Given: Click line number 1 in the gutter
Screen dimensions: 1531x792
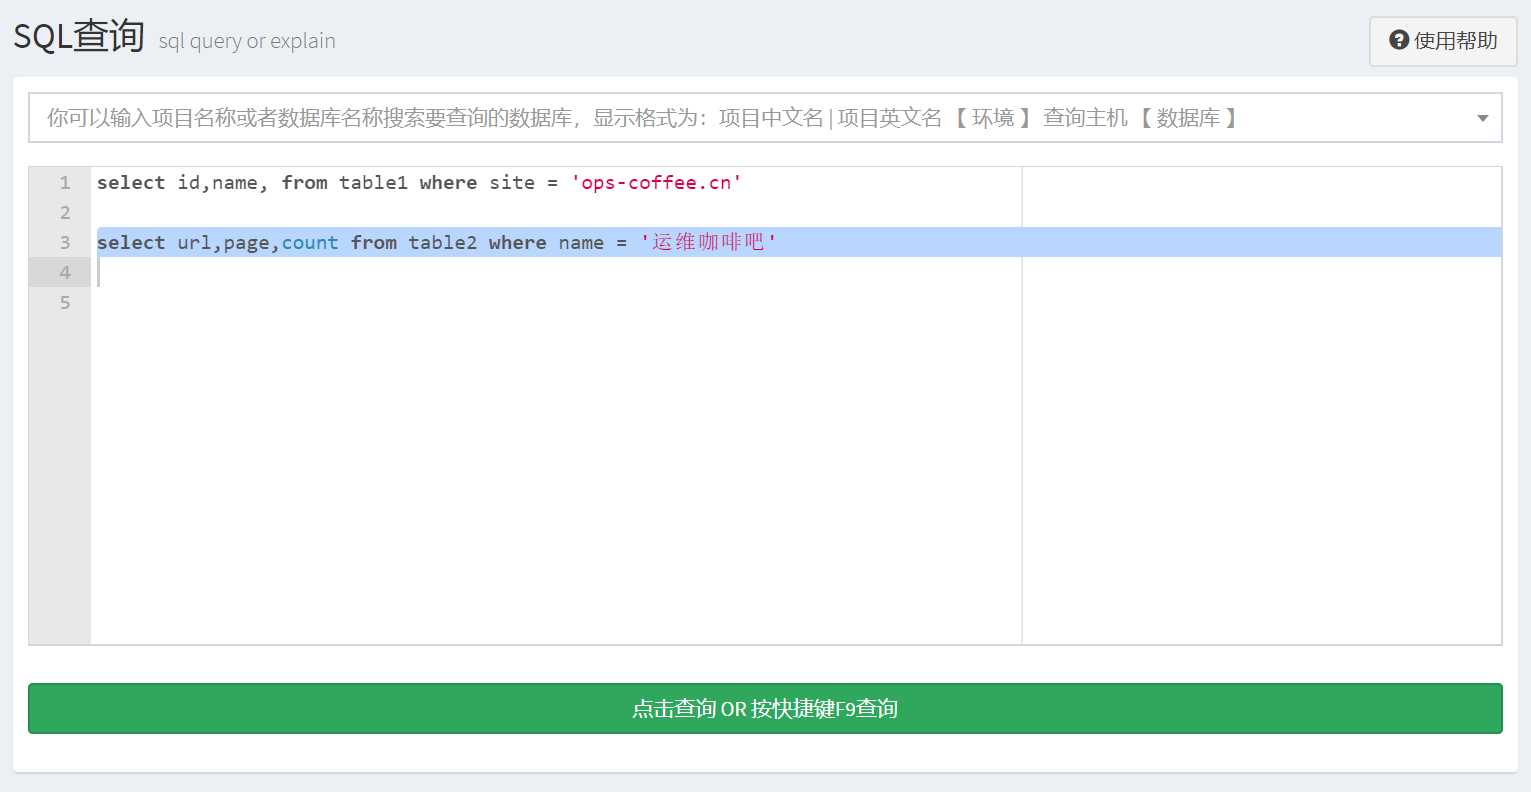Looking at the screenshot, I should (65, 183).
